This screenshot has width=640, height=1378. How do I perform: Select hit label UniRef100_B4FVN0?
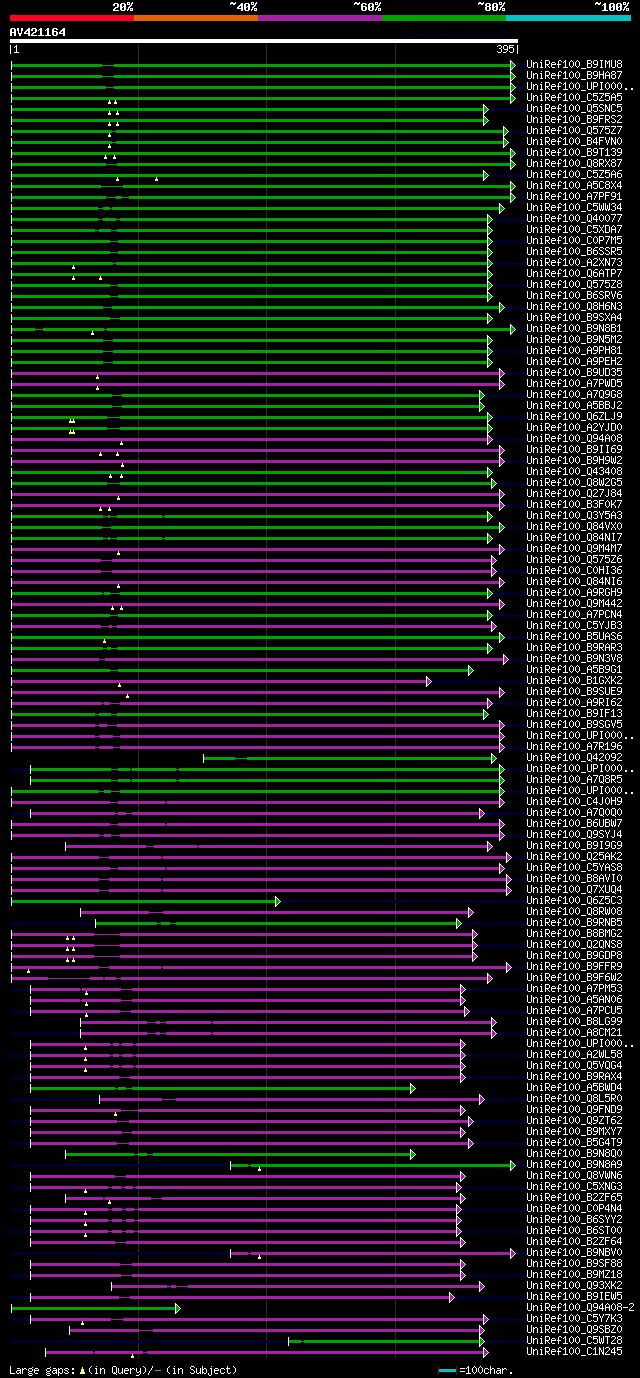pyautogui.click(x=574, y=141)
